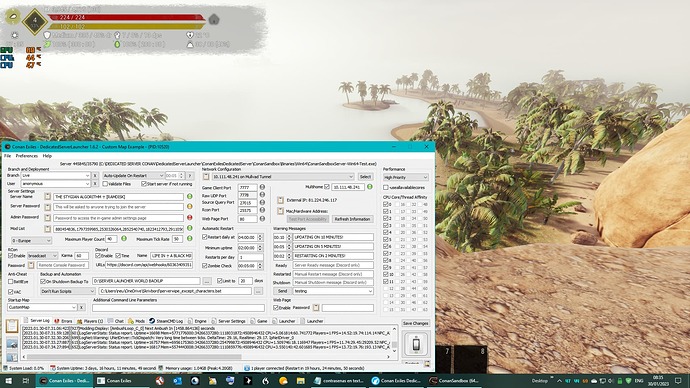Expand the High Priority performance dropdown
Image resolution: width=690 pixels, height=388 pixels.
(x=405, y=177)
